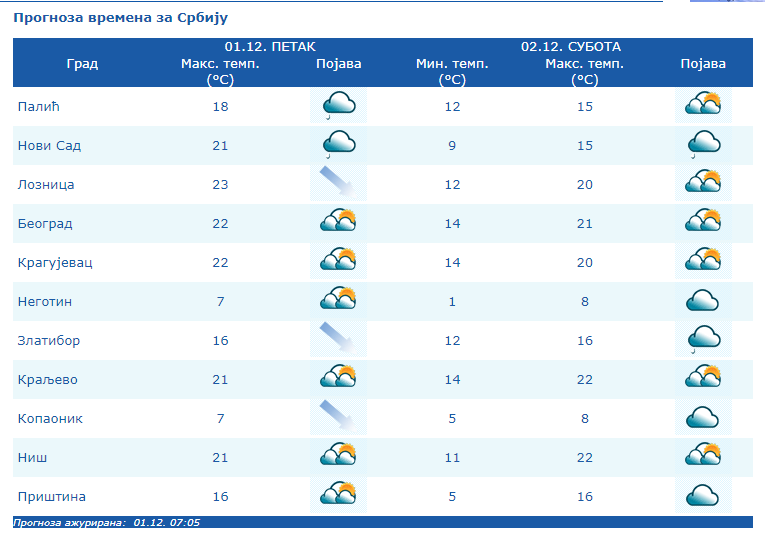Select the Београд city name

pos(45,223)
